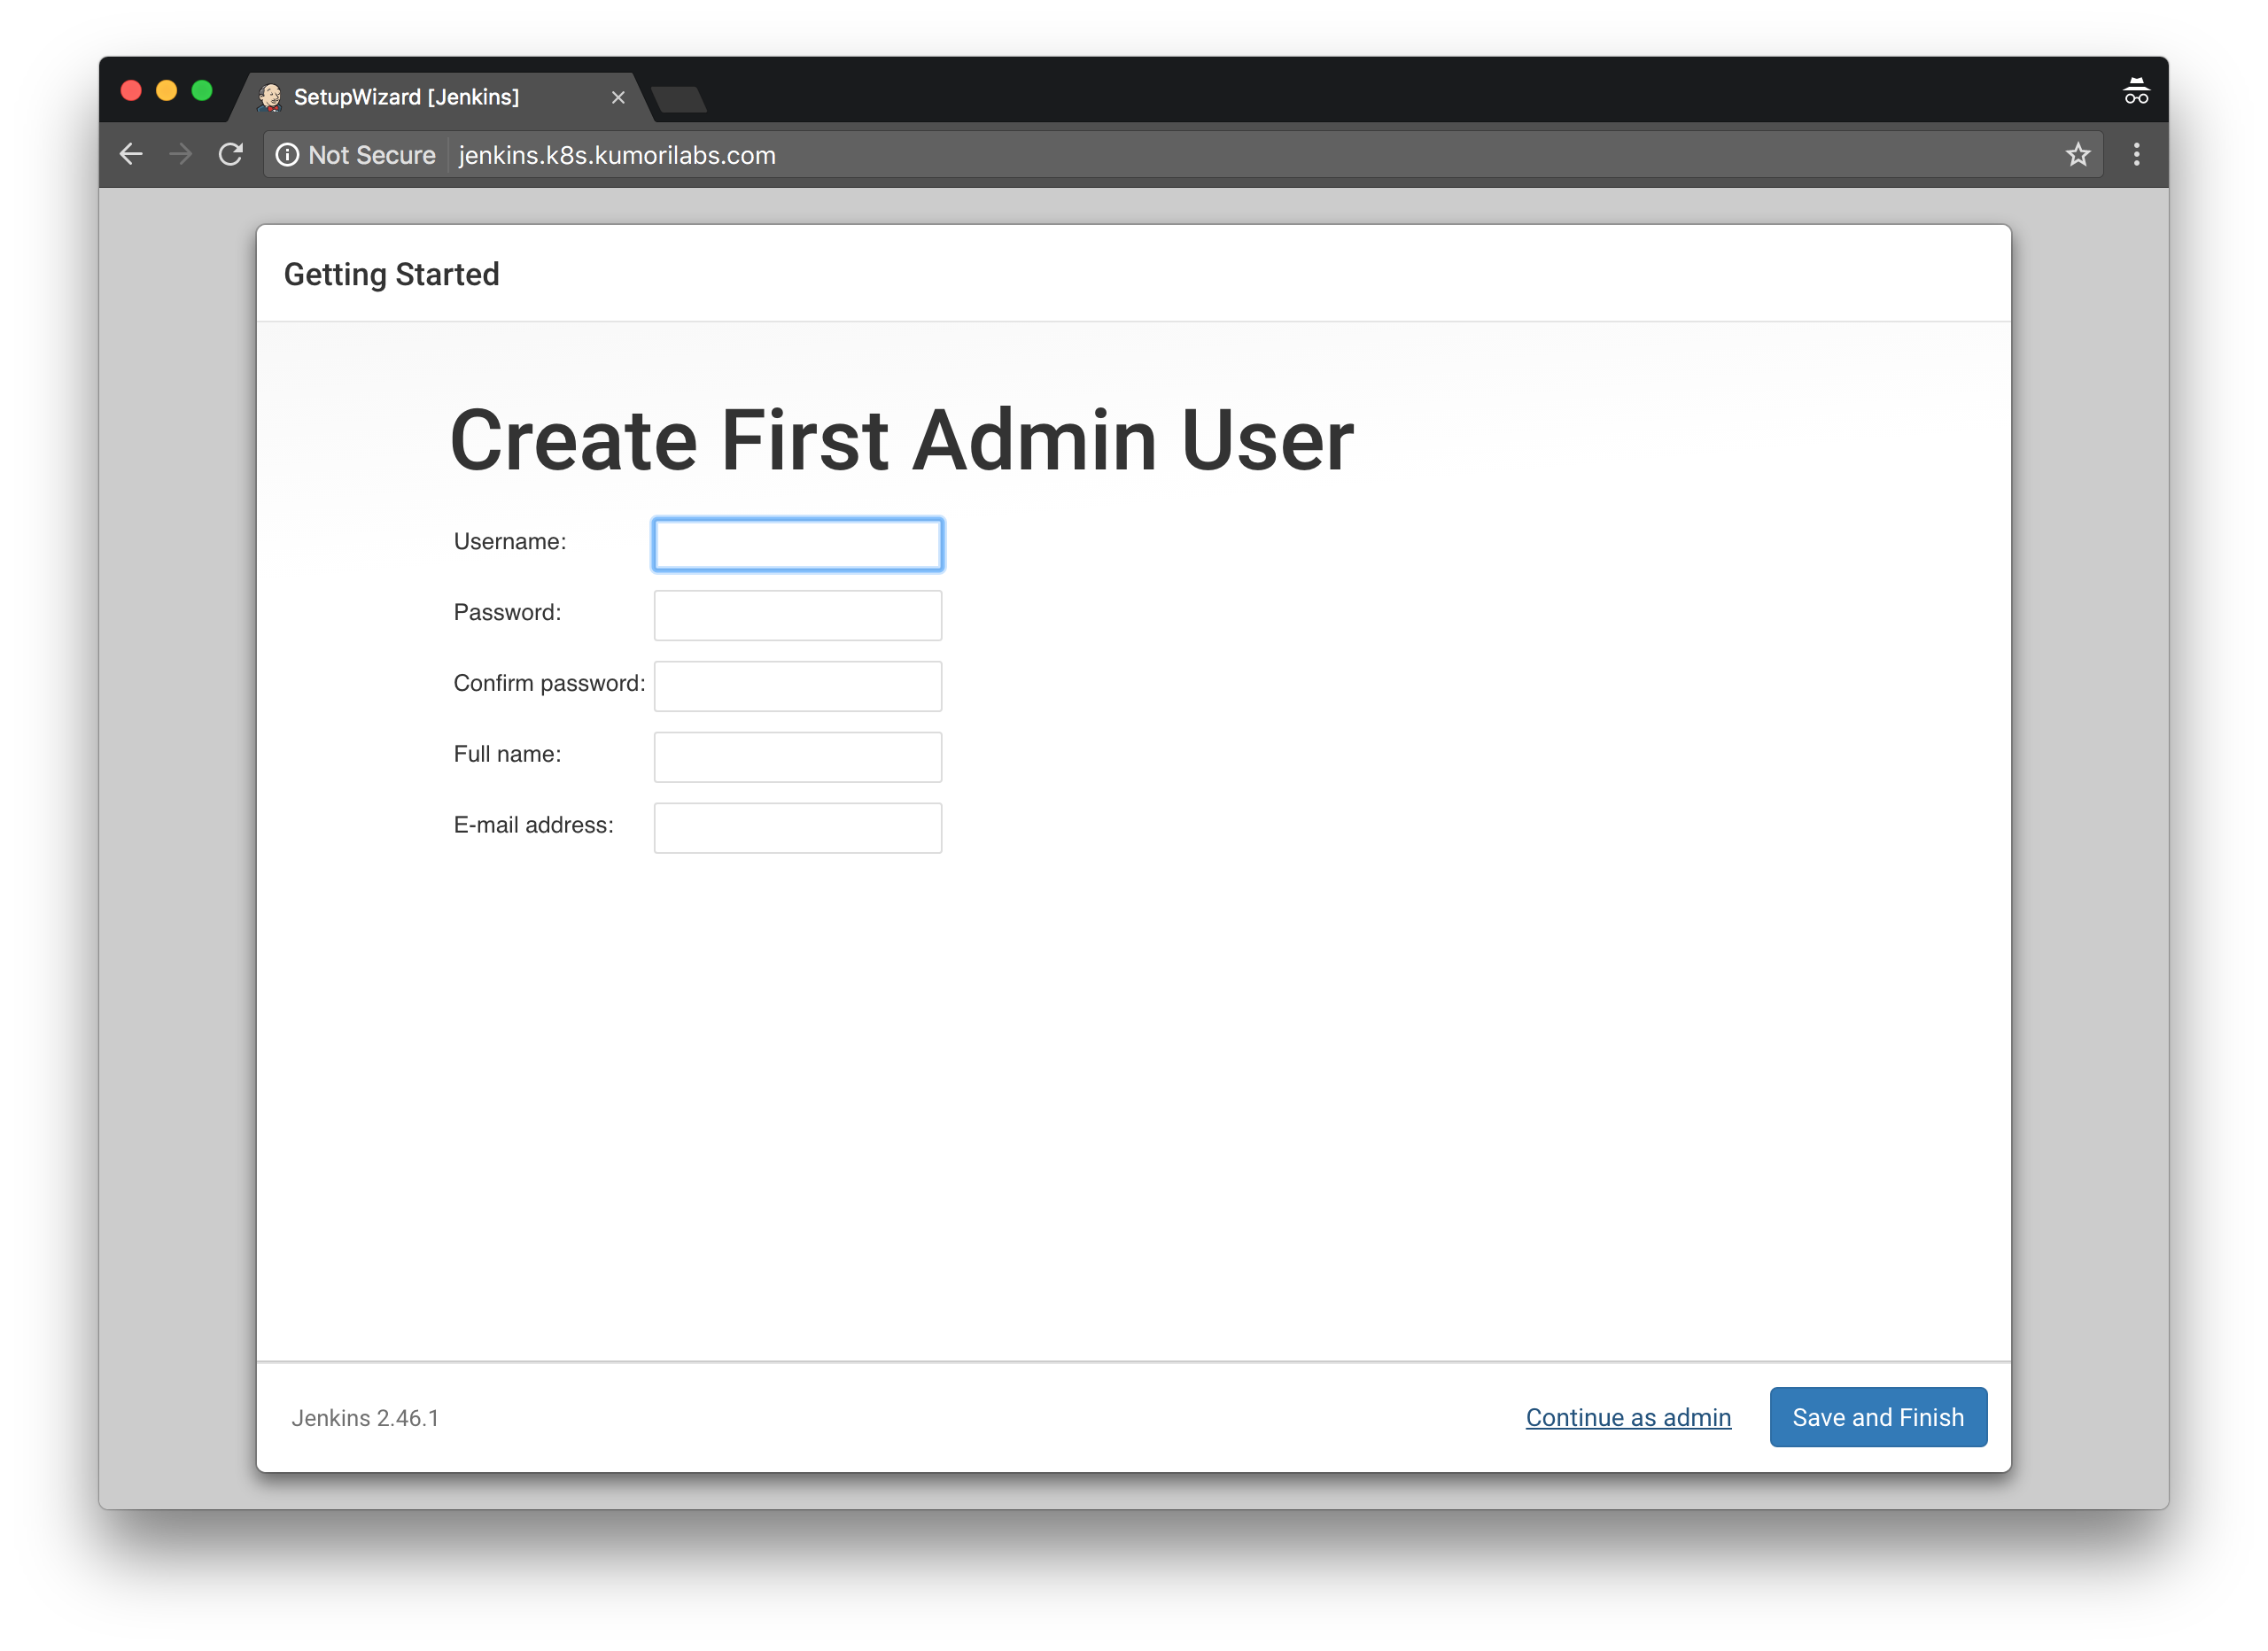This screenshot has width=2268, height=1651.
Task: Click the page refresh icon
Action: coord(229,155)
